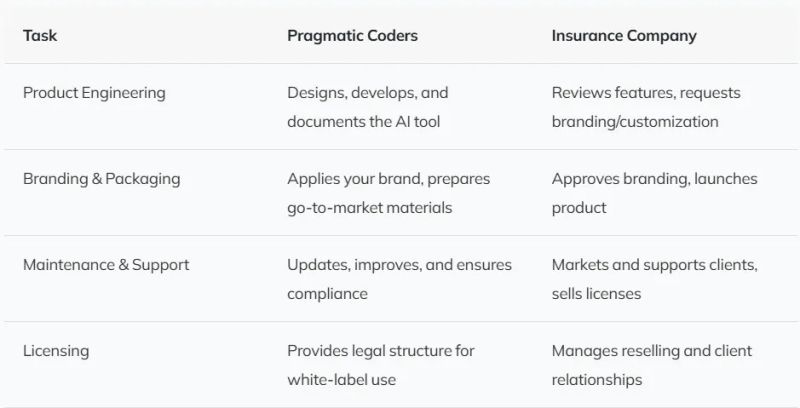Click "Approves branding, launches product" cell
Screen dimensions: 800x408
pyautogui.click(x=654, y=193)
